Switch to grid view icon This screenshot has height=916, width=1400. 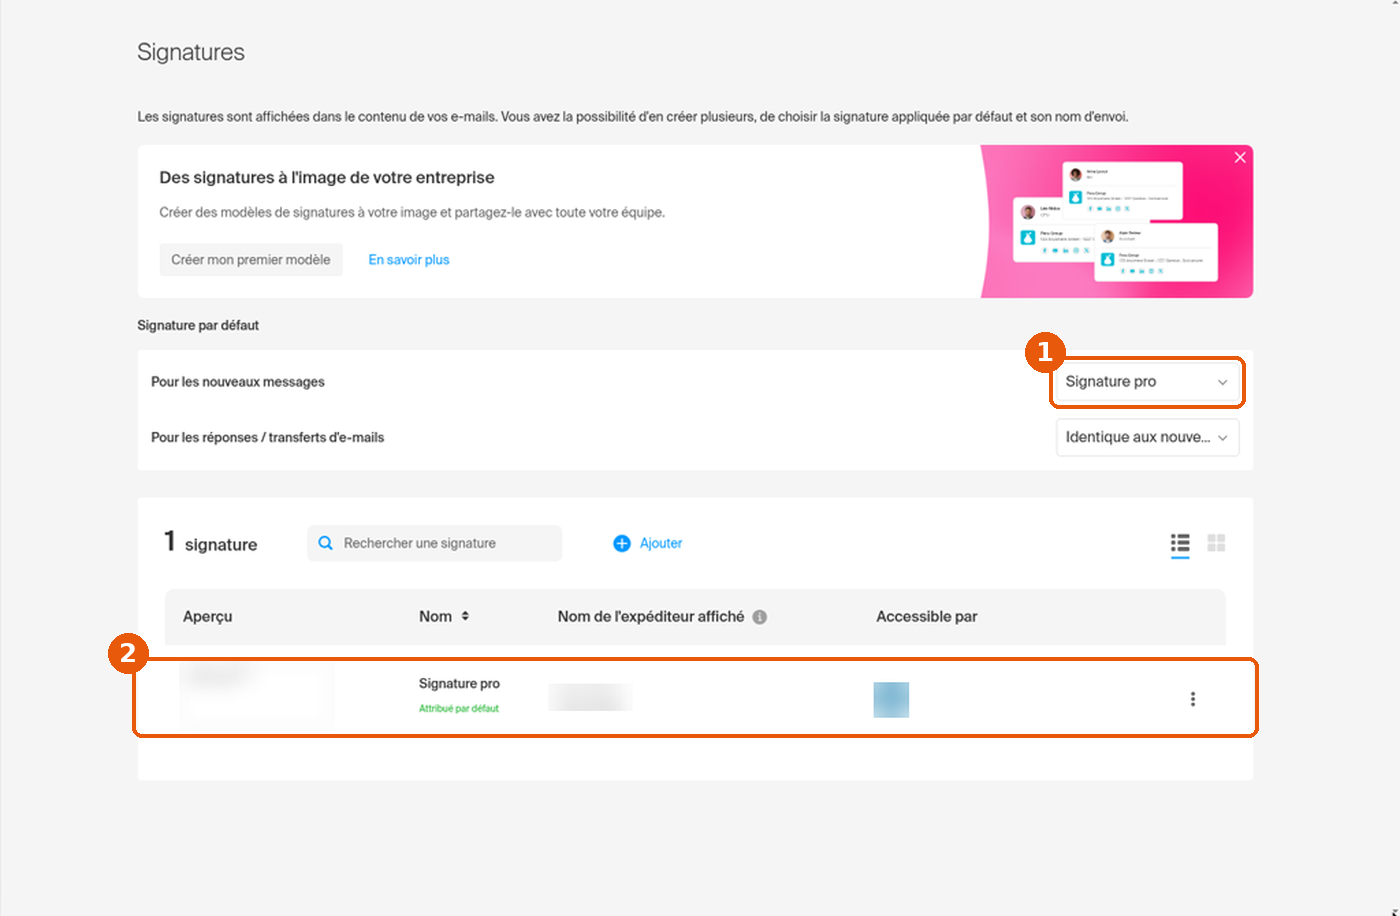1216,543
